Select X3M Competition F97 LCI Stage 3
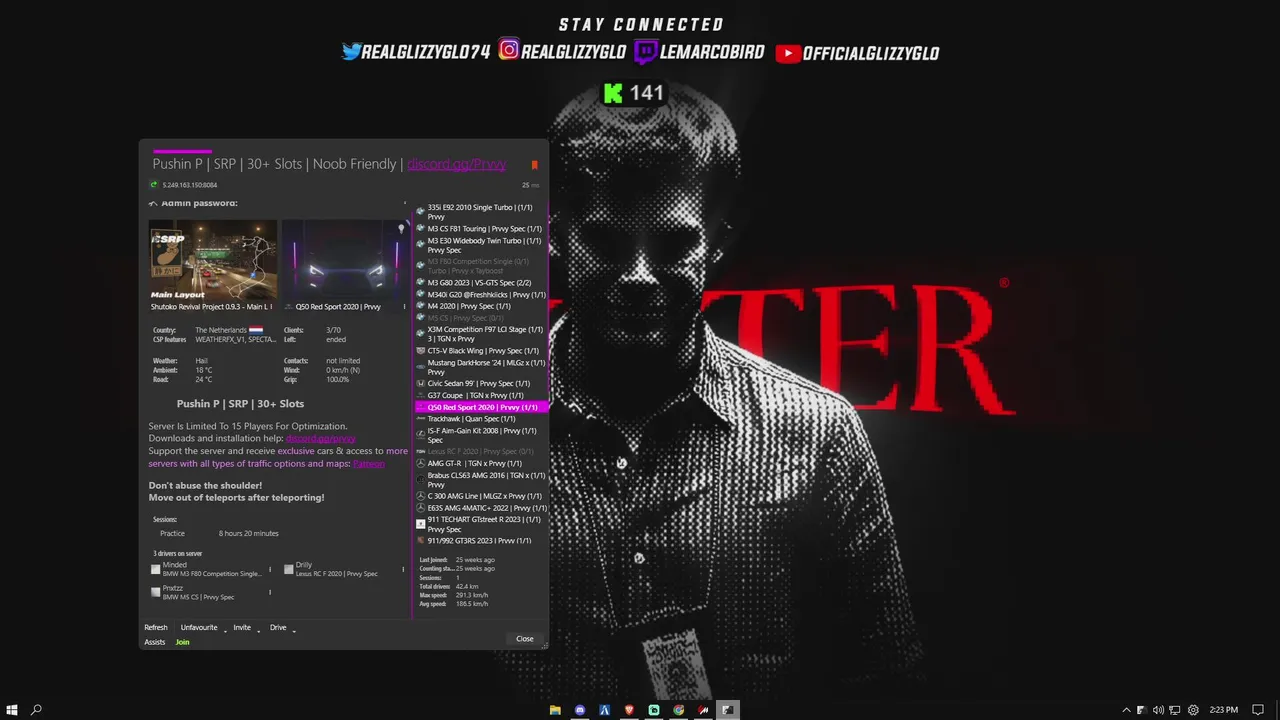Viewport: 1280px width, 720px height. point(481,334)
